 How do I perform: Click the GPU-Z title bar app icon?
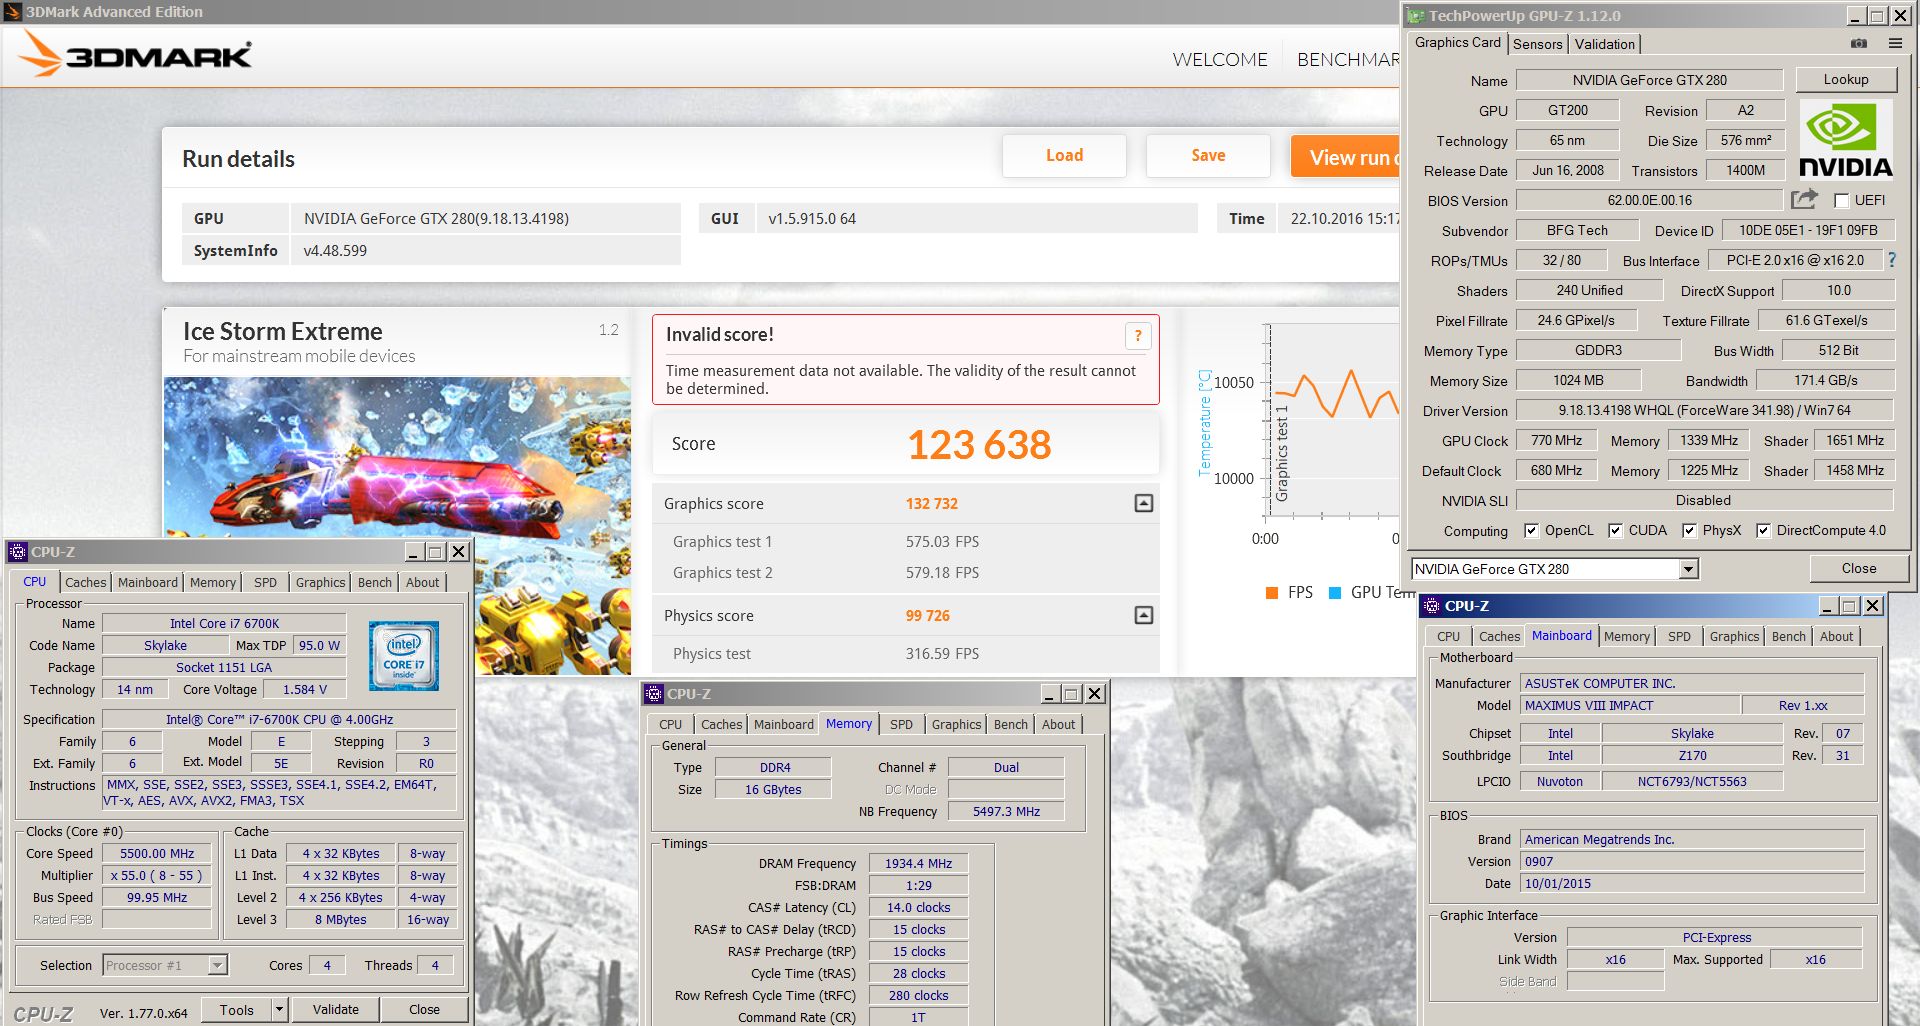pyautogui.click(x=1415, y=16)
